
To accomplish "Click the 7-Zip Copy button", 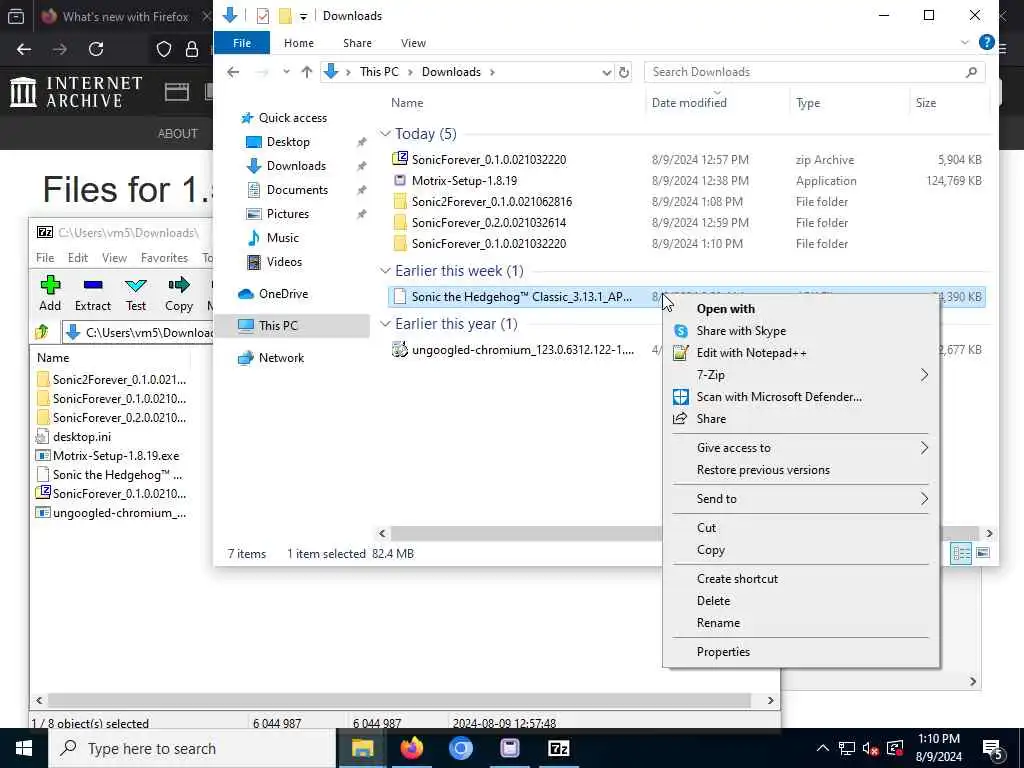I will pyautogui.click(x=178, y=293).
